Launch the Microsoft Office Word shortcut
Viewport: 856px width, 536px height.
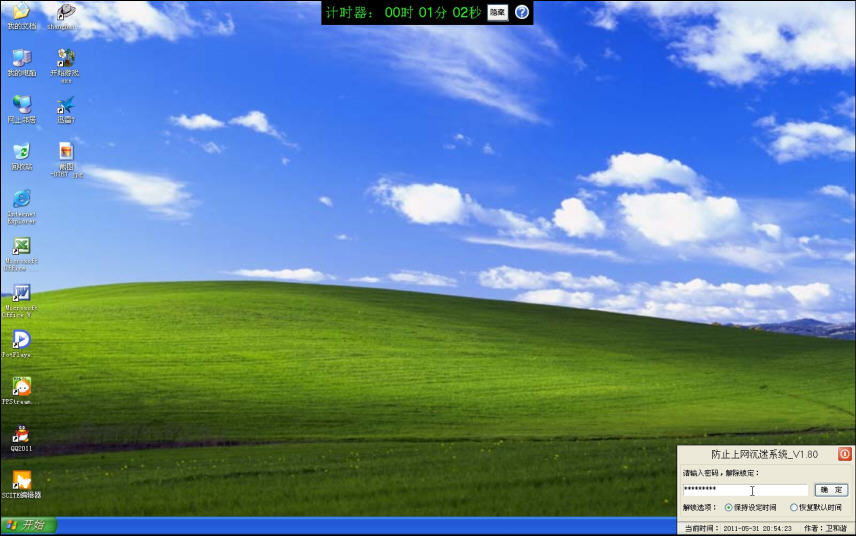[20, 301]
